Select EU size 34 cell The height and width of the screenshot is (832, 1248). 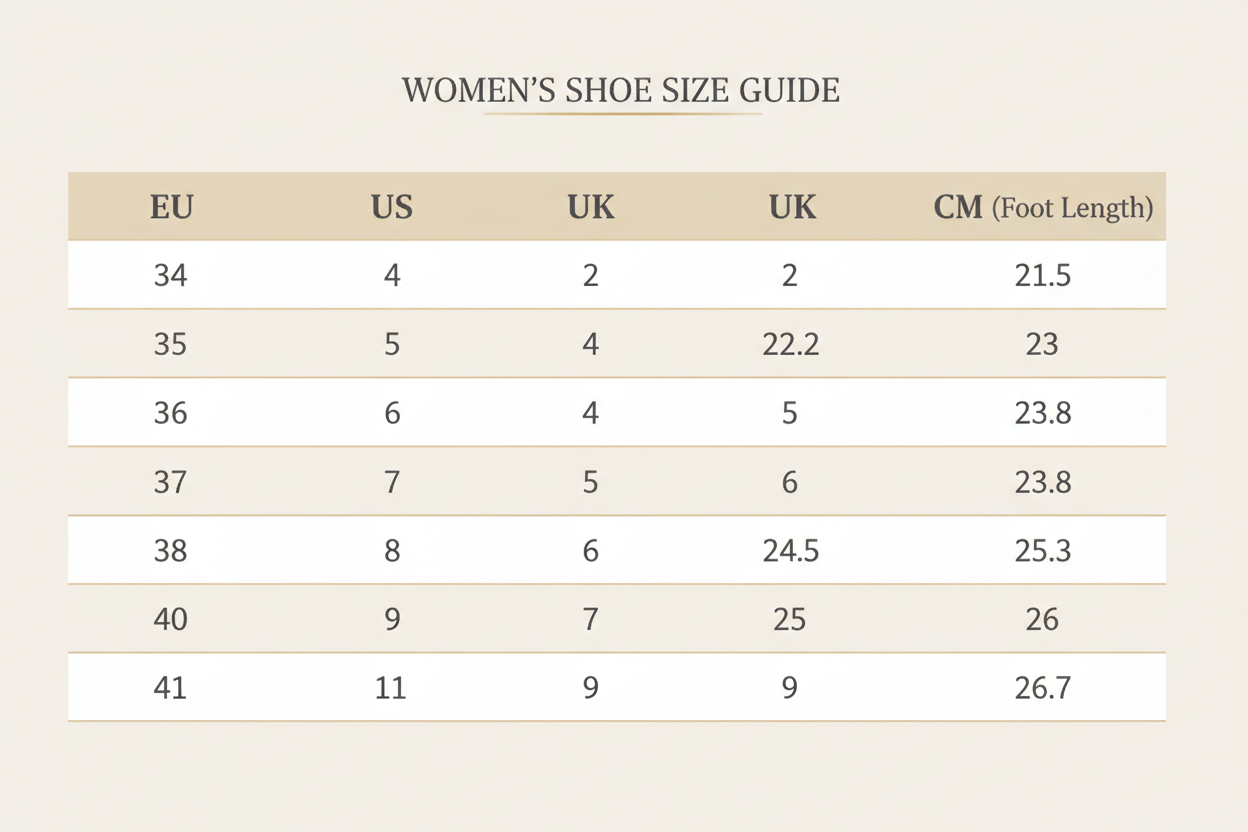pyautogui.click(x=171, y=275)
